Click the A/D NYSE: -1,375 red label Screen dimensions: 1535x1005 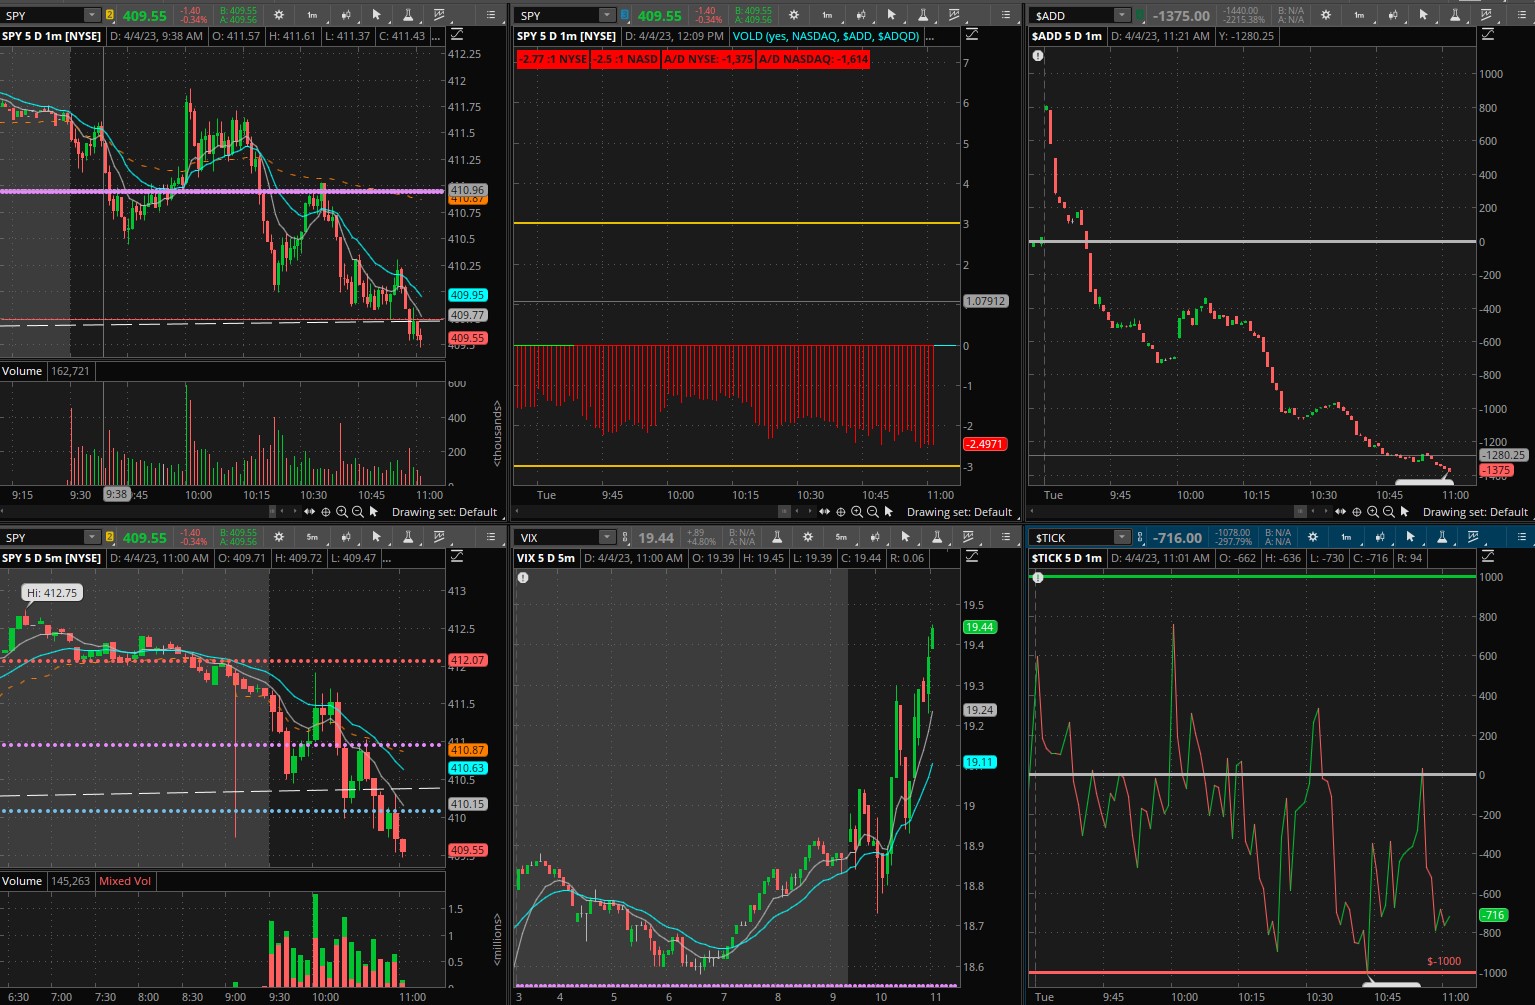click(709, 59)
